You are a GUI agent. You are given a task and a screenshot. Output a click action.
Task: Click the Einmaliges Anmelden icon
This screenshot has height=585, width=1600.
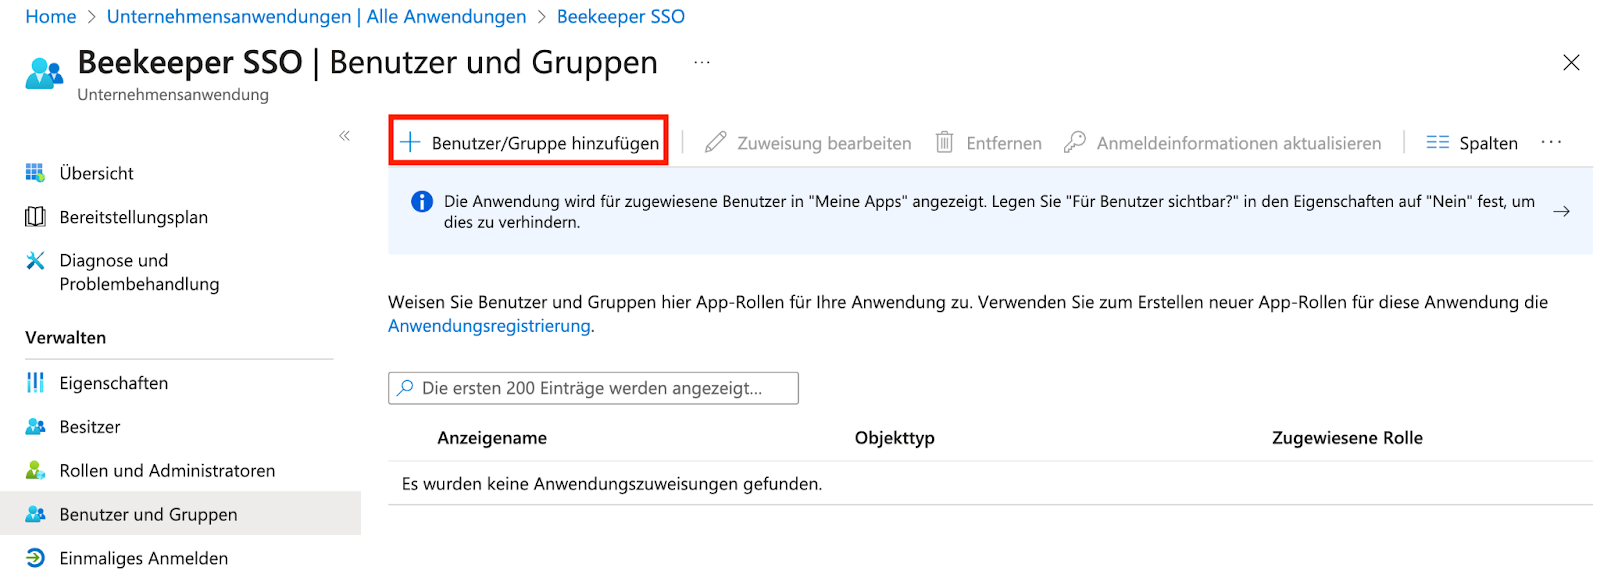pyautogui.click(x=35, y=558)
